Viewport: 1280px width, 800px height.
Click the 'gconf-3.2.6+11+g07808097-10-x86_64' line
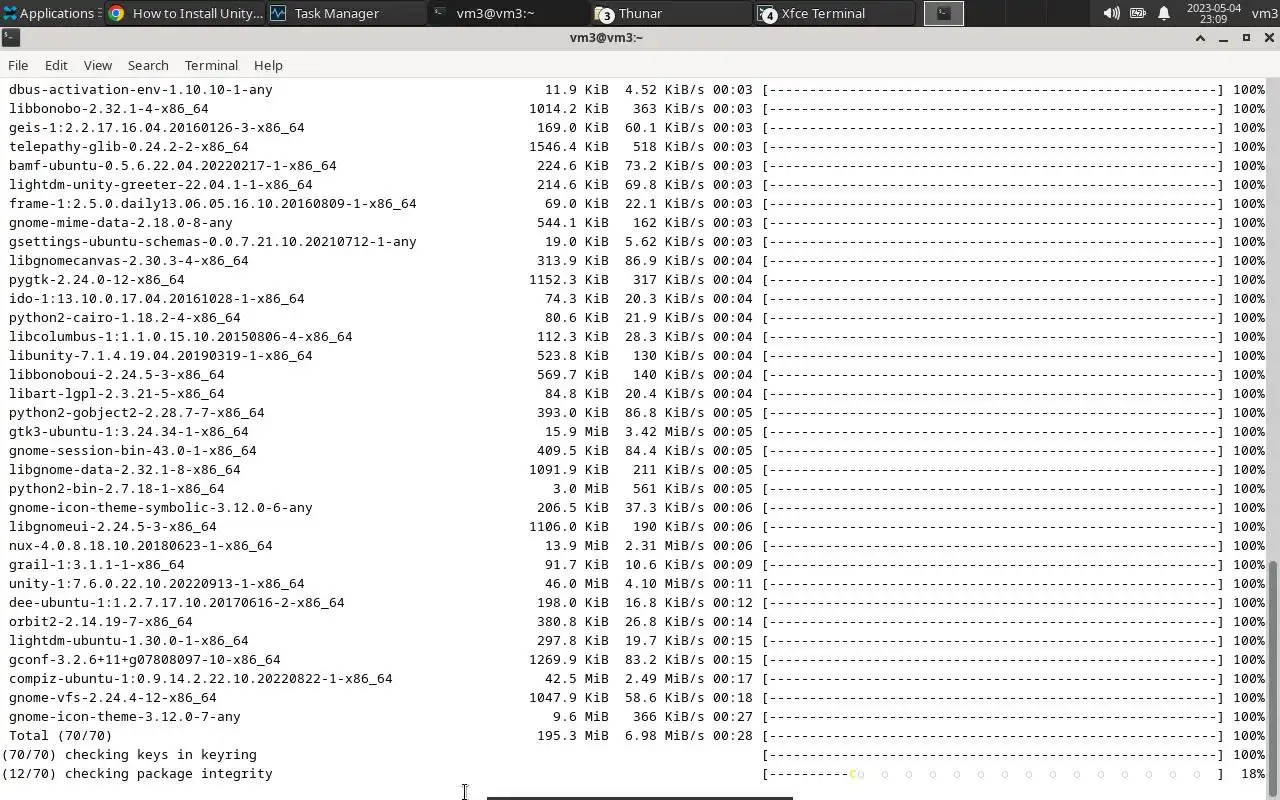(145, 660)
